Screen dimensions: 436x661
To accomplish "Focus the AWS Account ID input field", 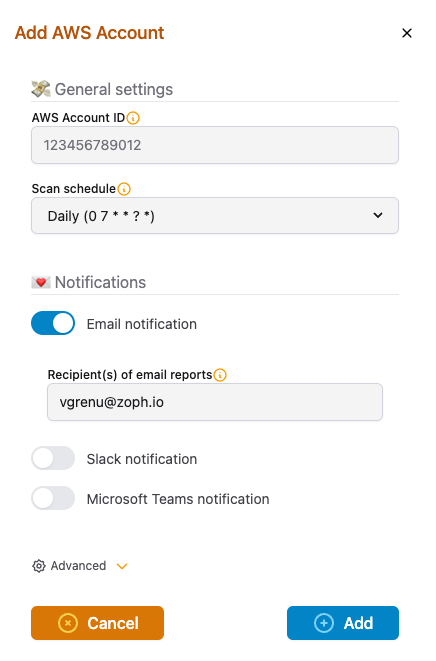I will [215, 145].
